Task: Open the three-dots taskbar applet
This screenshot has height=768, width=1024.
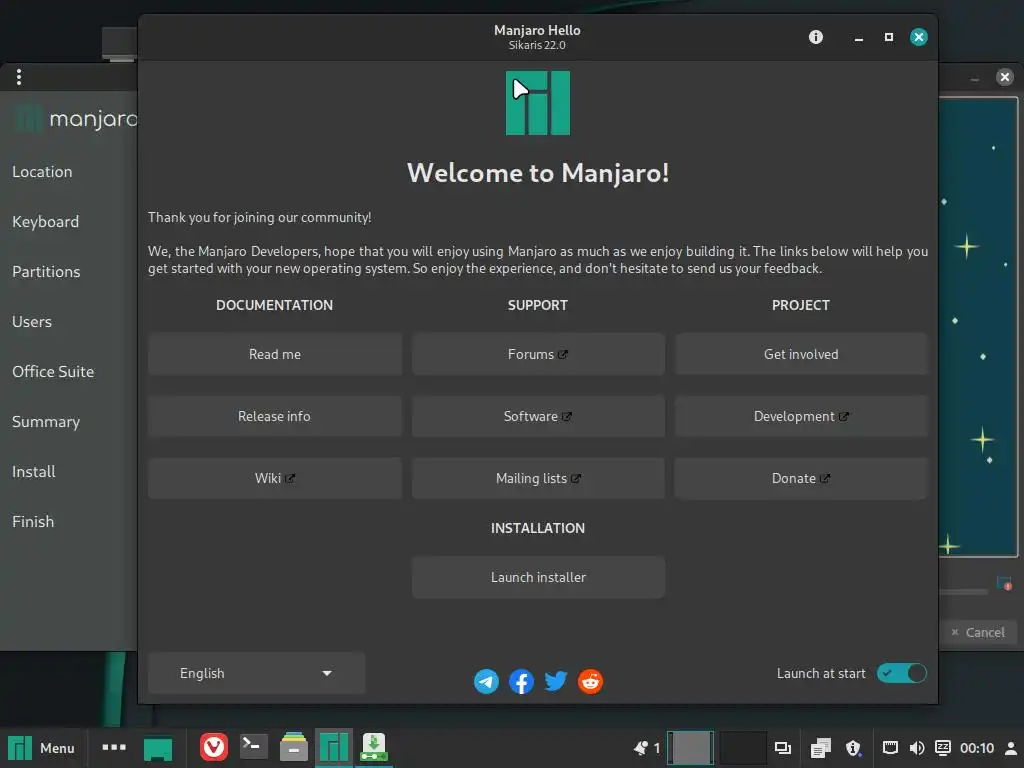Action: (x=114, y=747)
